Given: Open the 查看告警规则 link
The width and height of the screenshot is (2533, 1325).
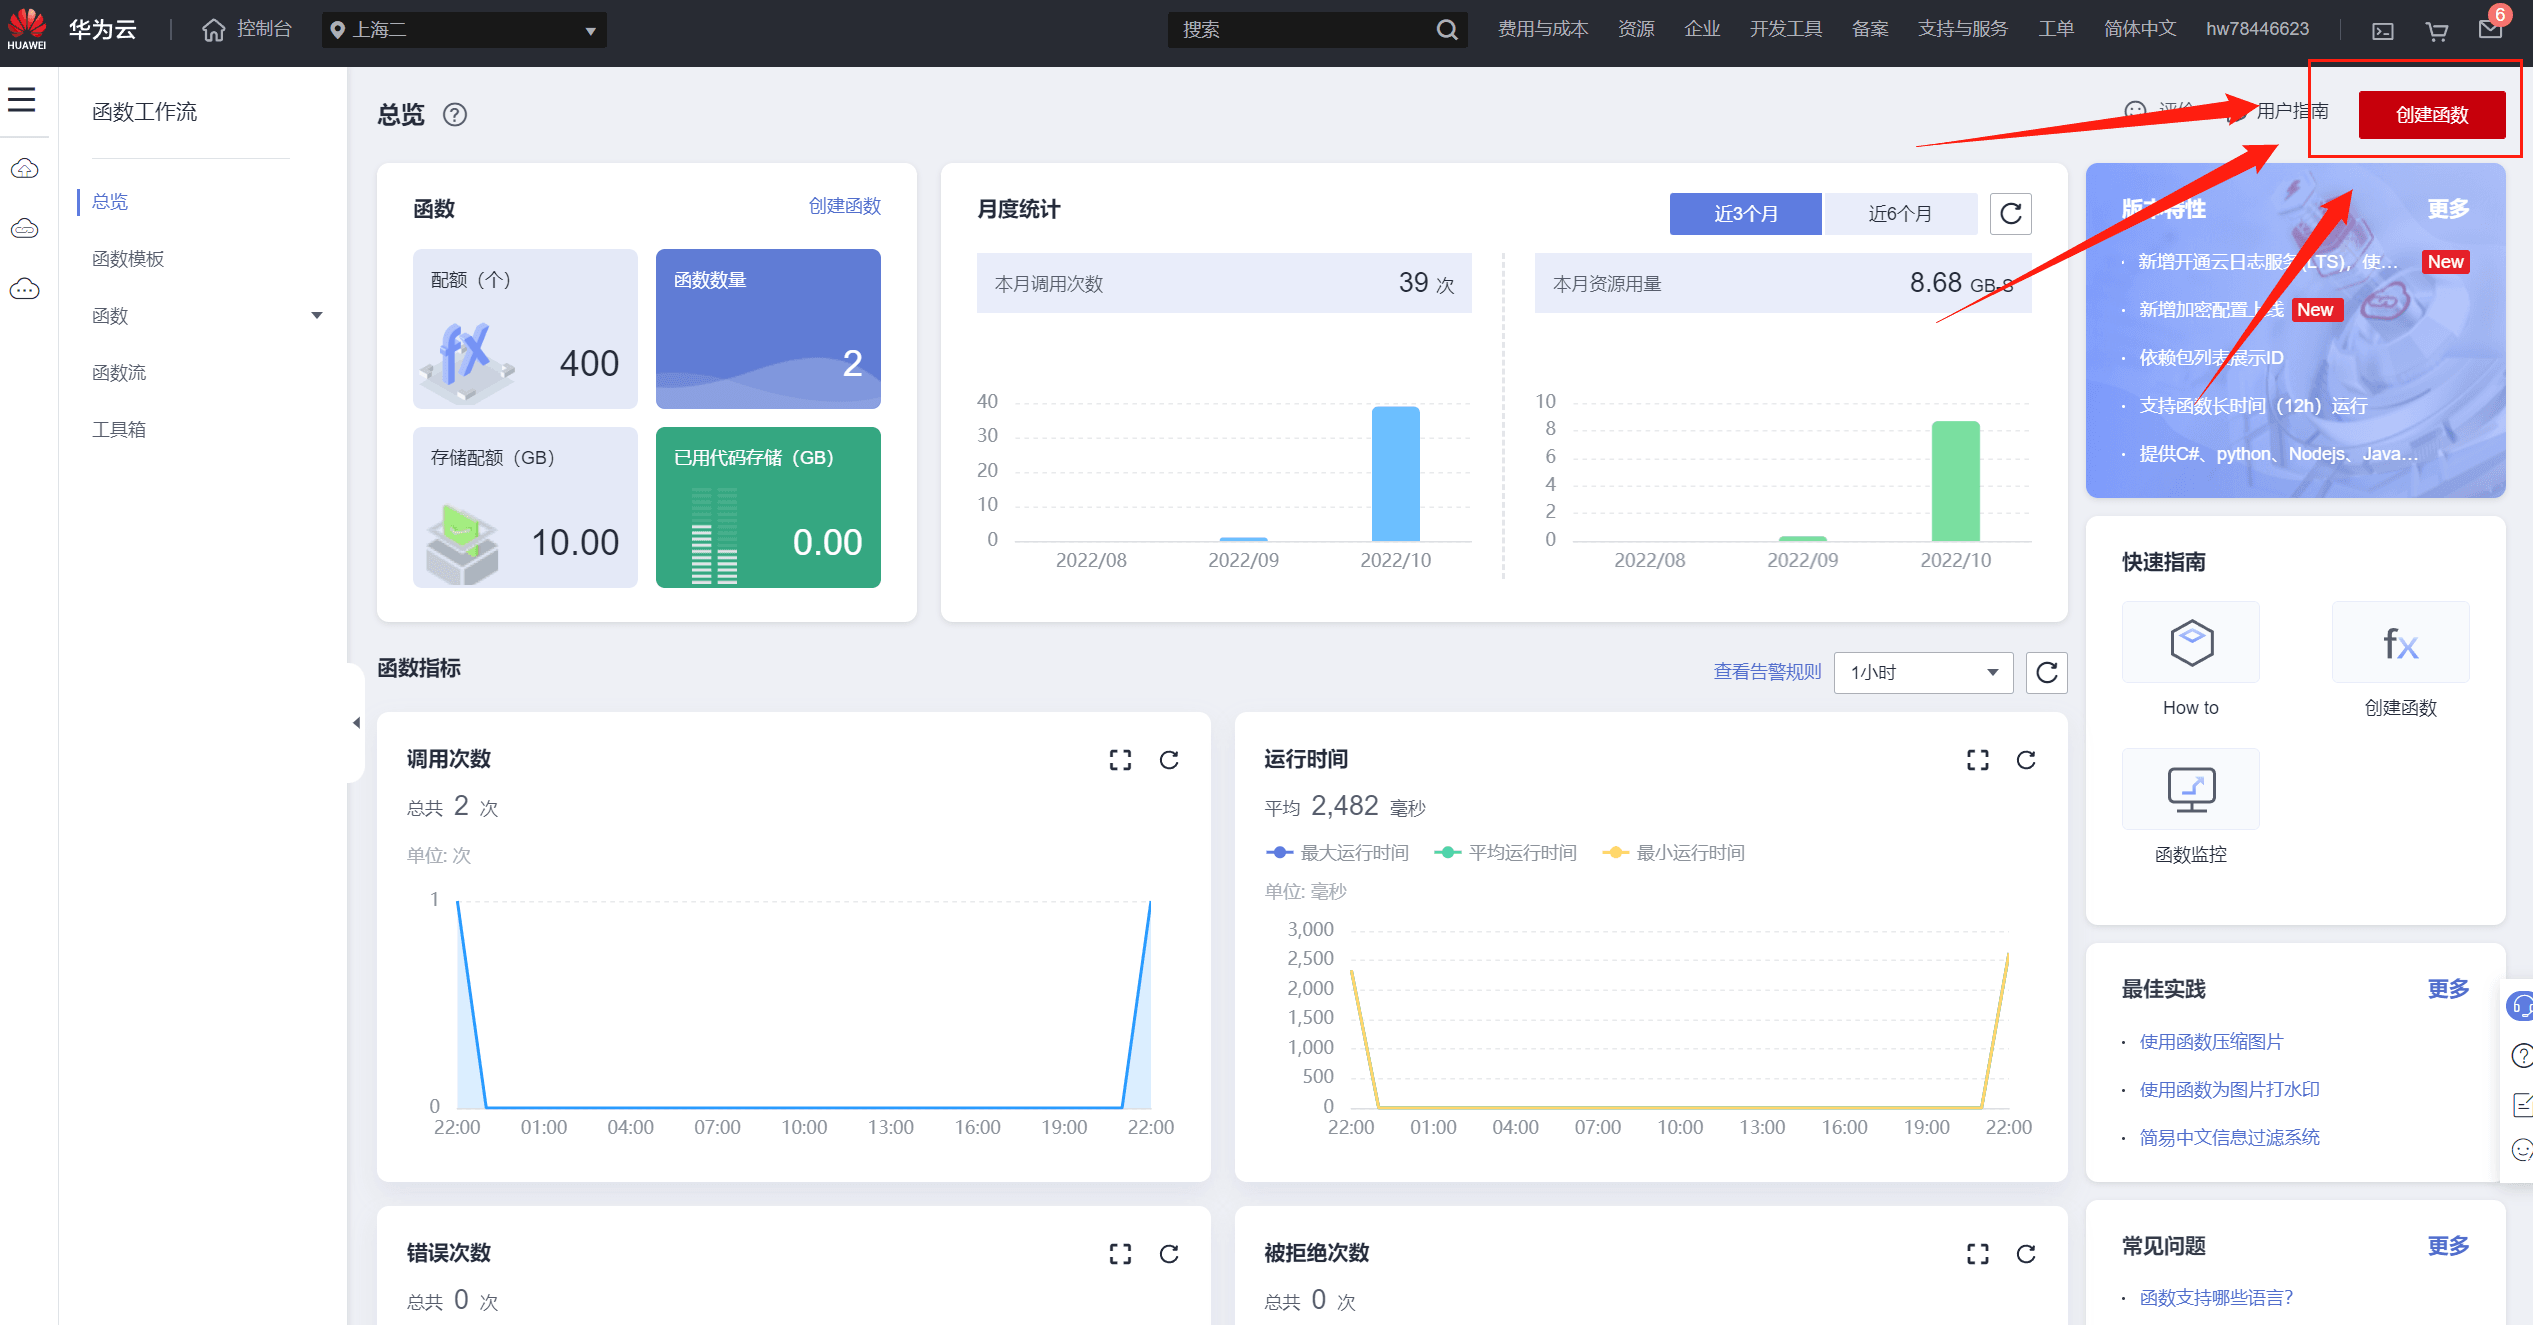Looking at the screenshot, I should 1767,672.
